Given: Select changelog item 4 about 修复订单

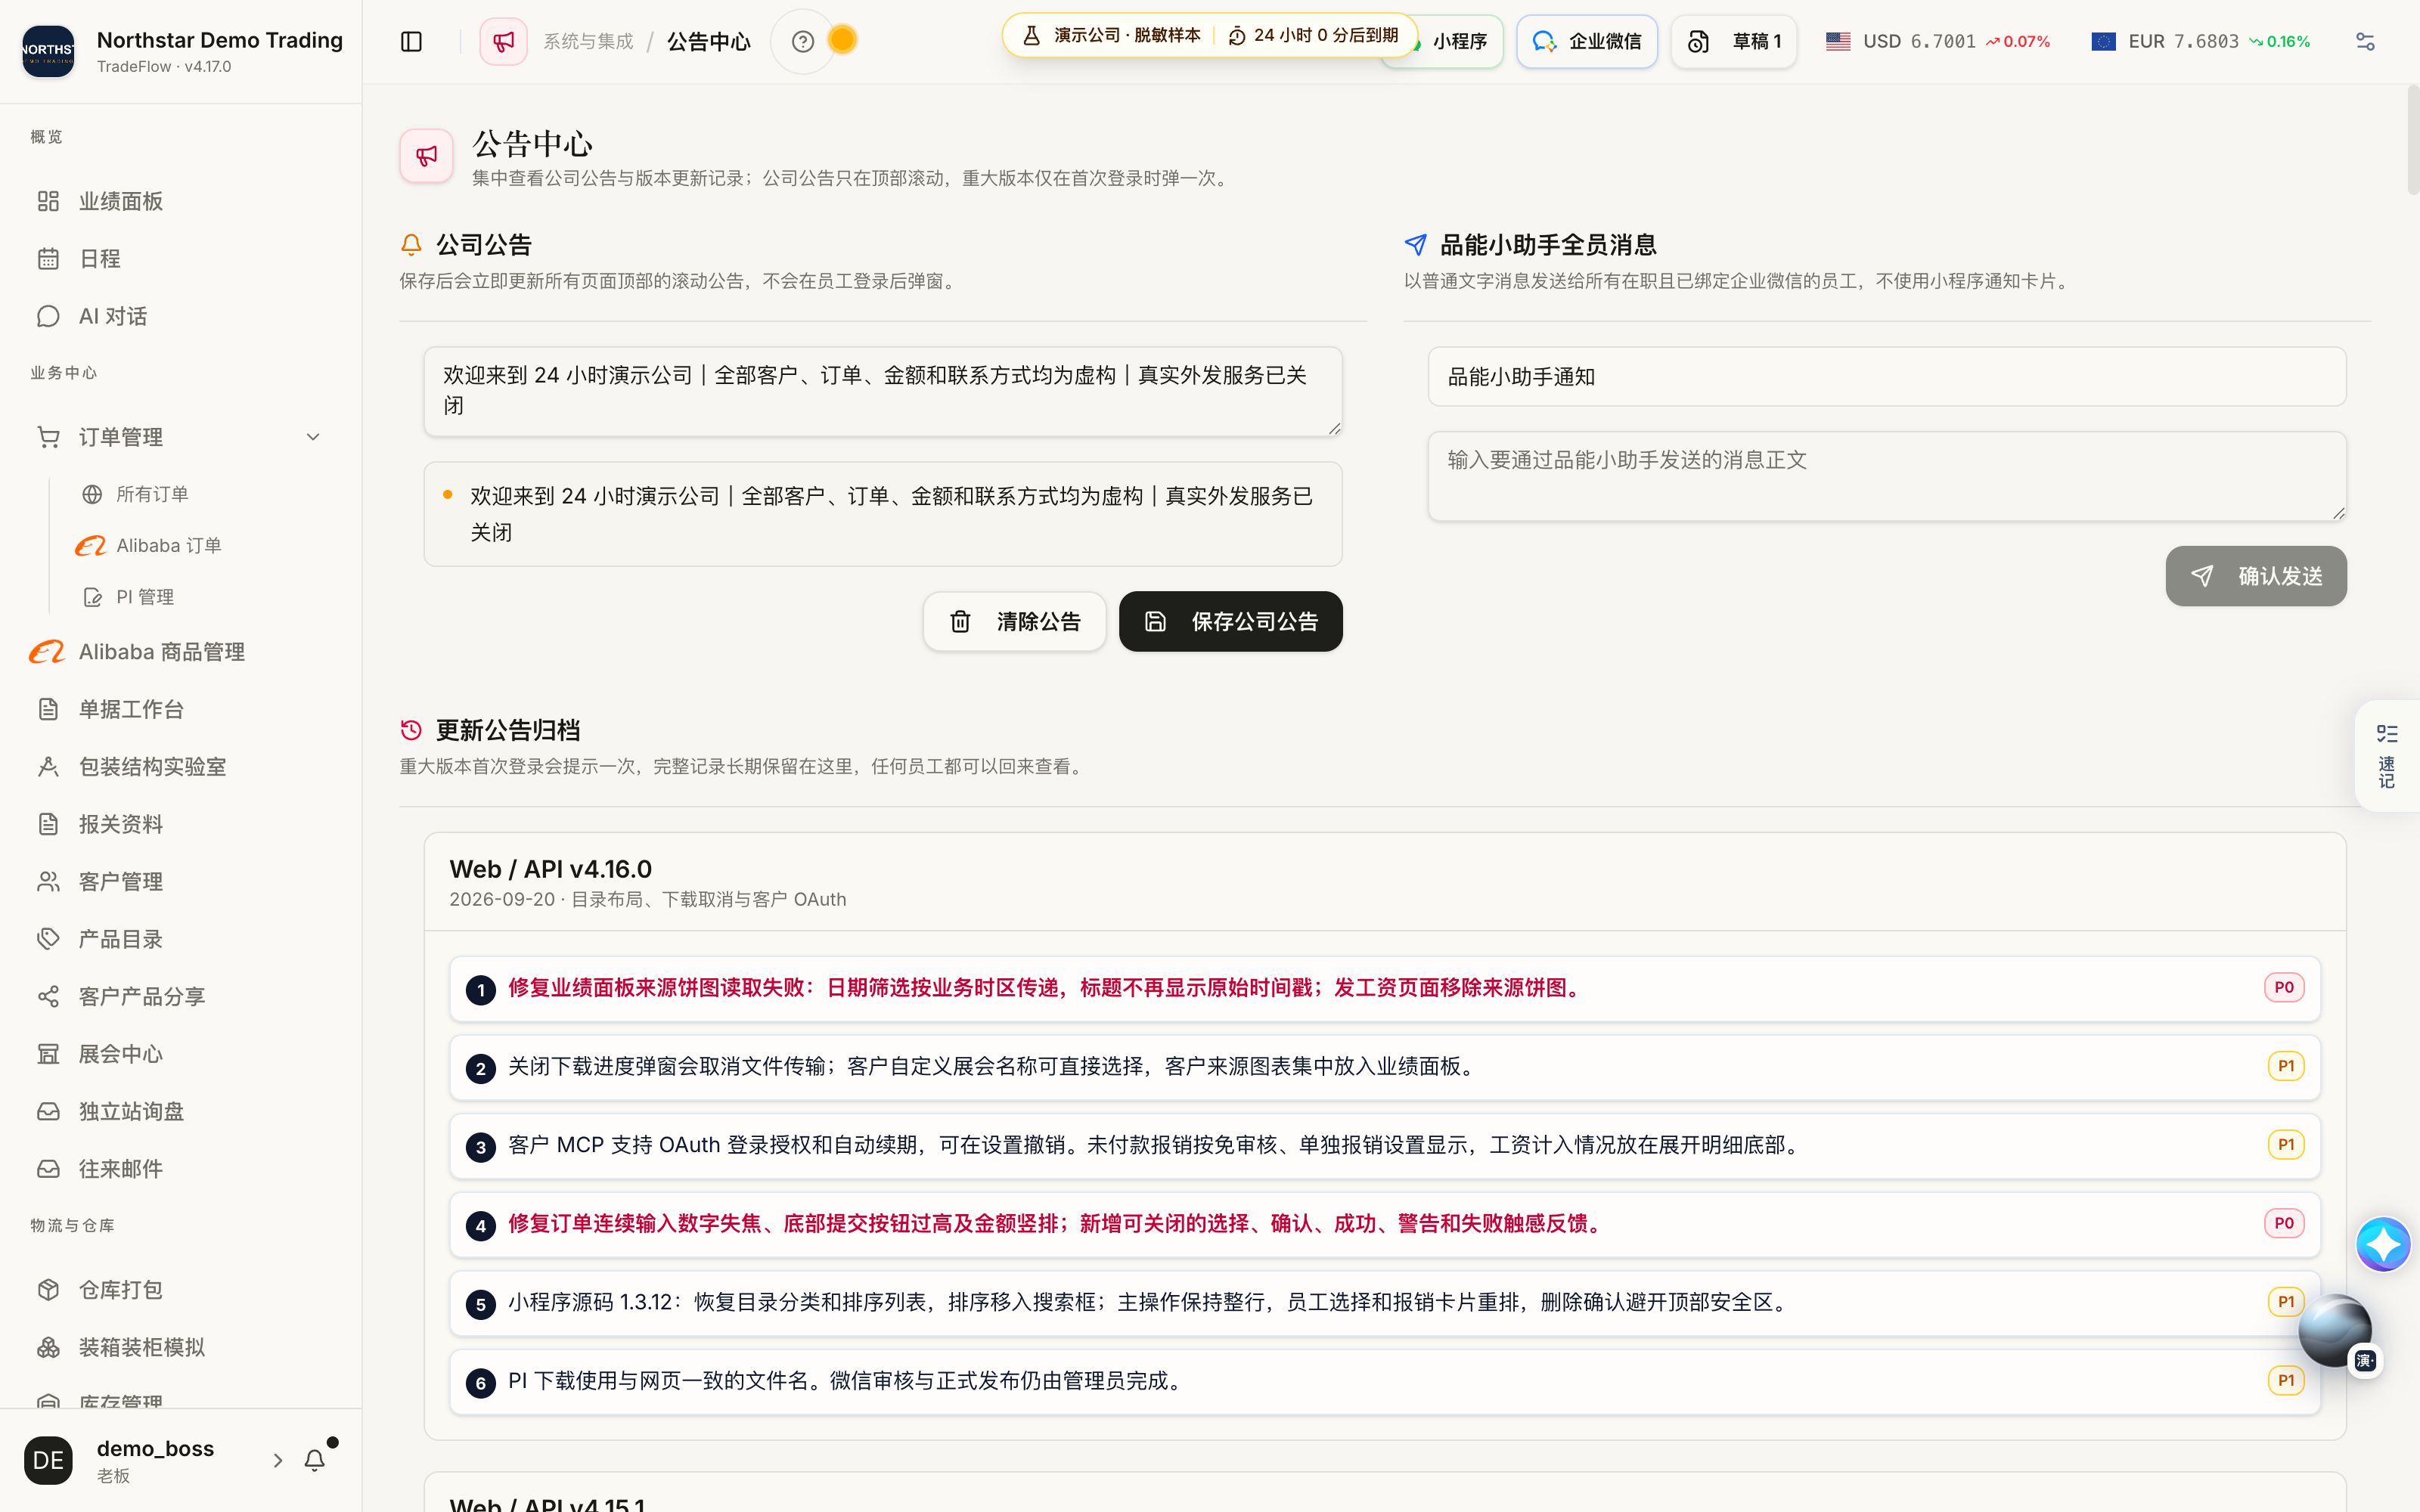Looking at the screenshot, I should [x=1385, y=1224].
